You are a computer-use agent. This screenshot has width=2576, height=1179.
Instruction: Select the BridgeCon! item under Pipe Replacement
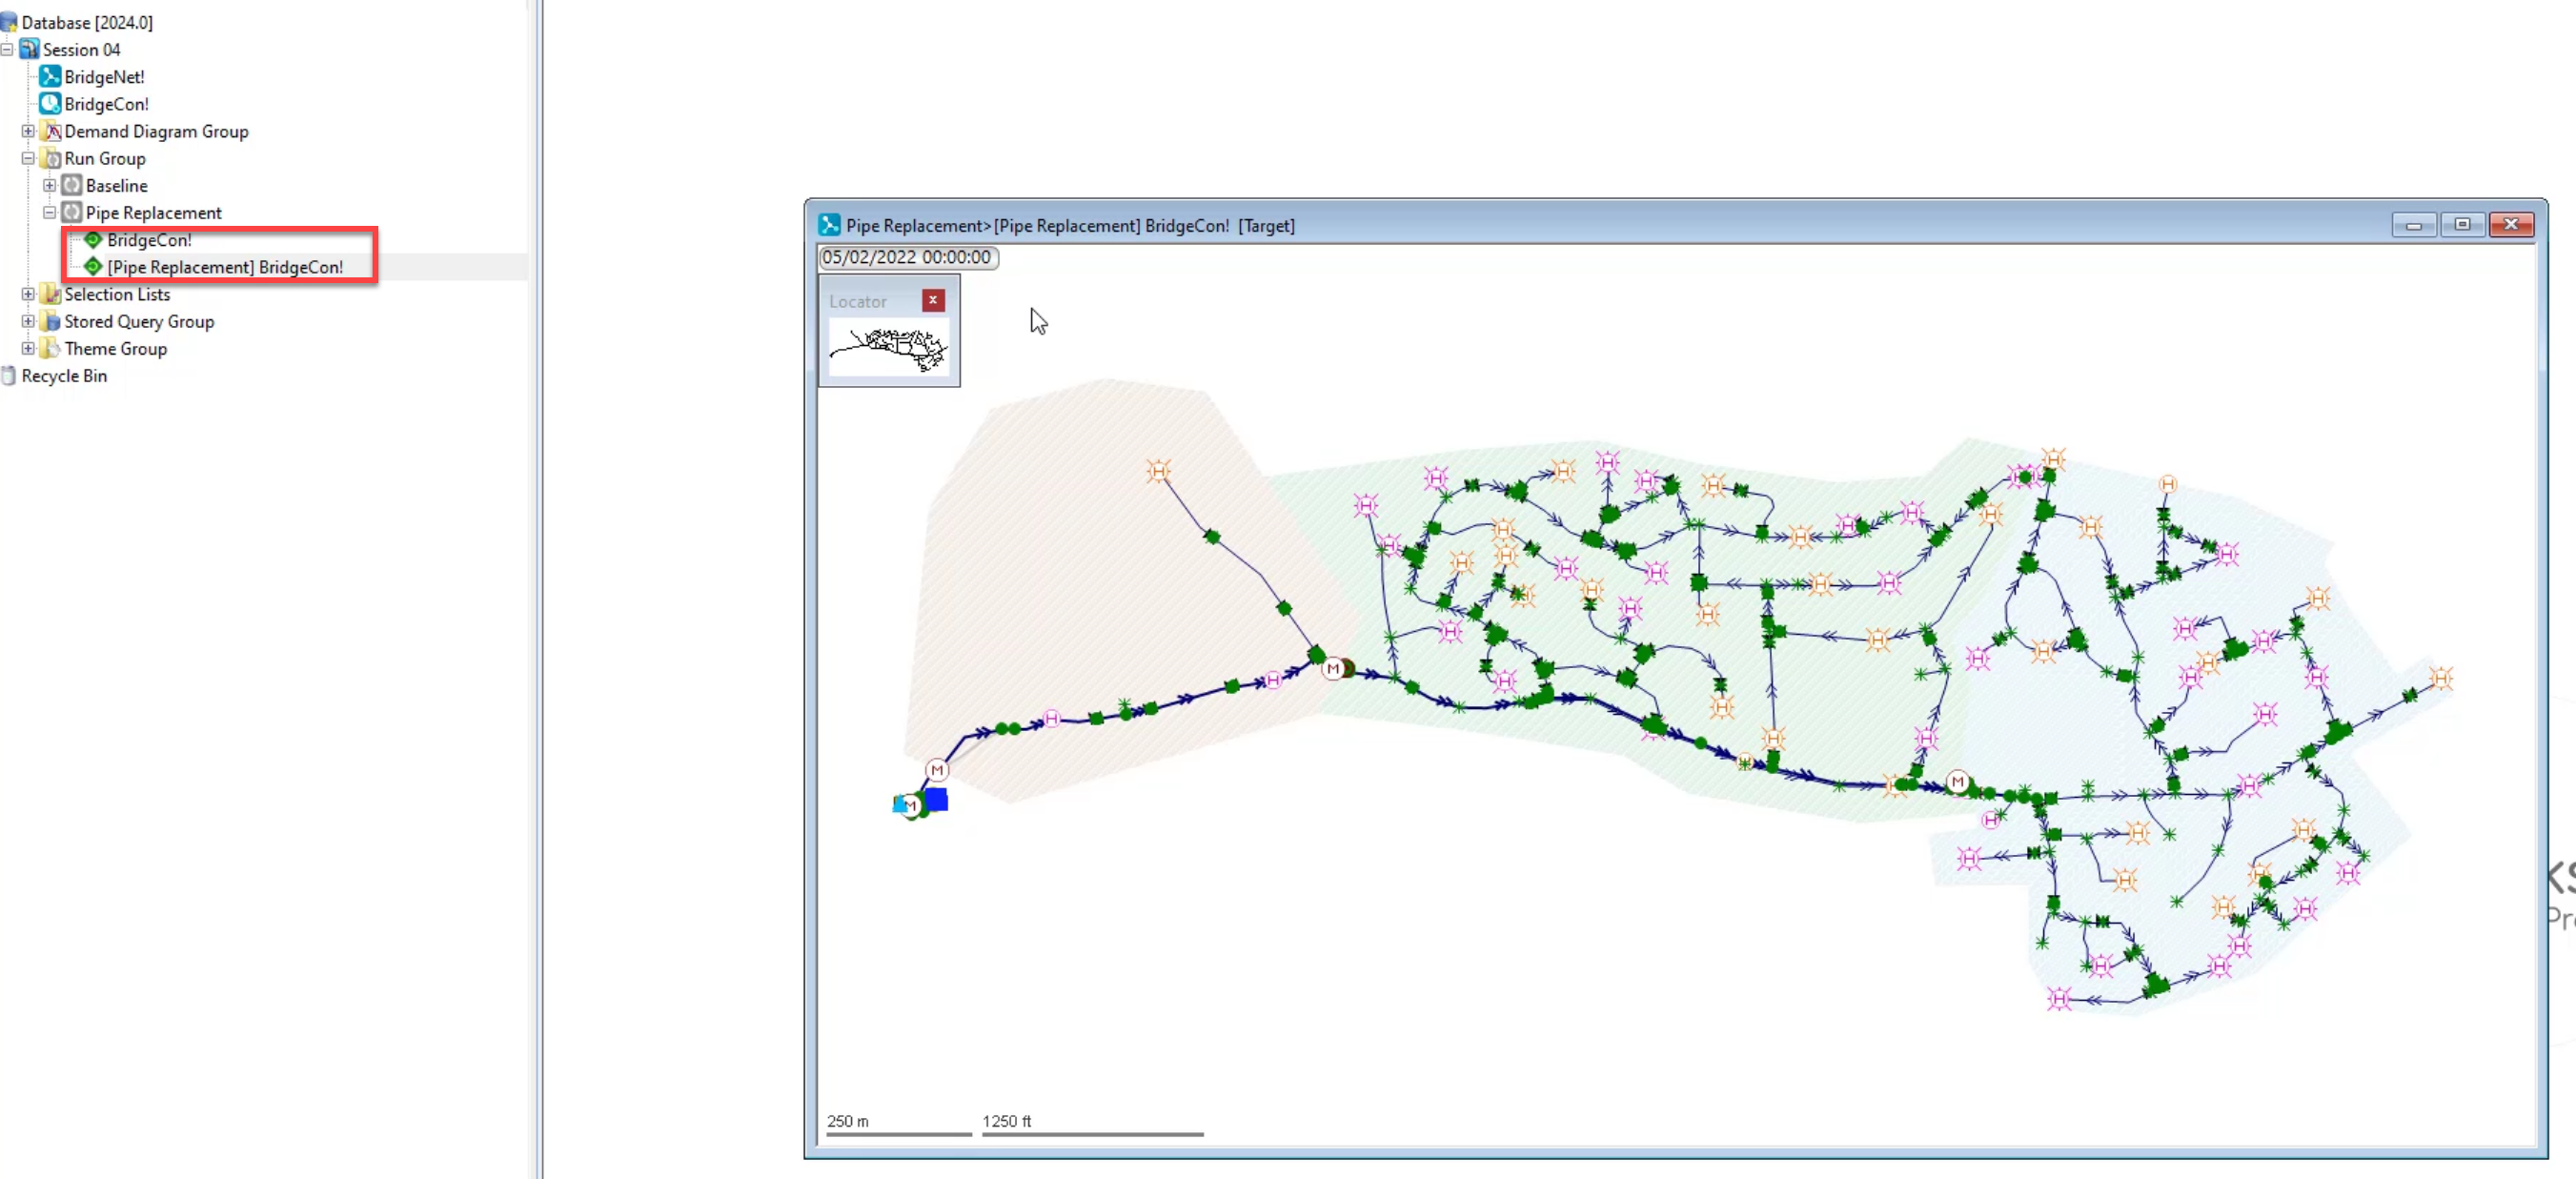click(x=148, y=240)
